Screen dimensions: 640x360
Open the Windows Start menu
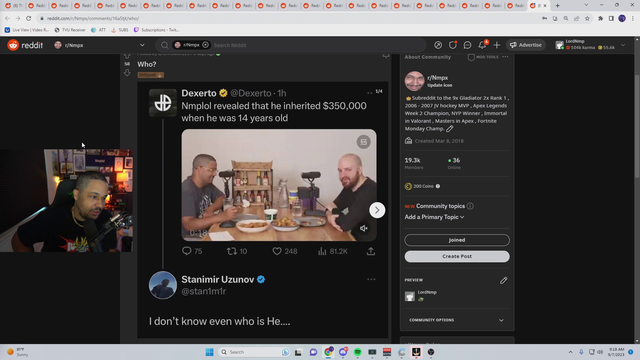pos(209,352)
